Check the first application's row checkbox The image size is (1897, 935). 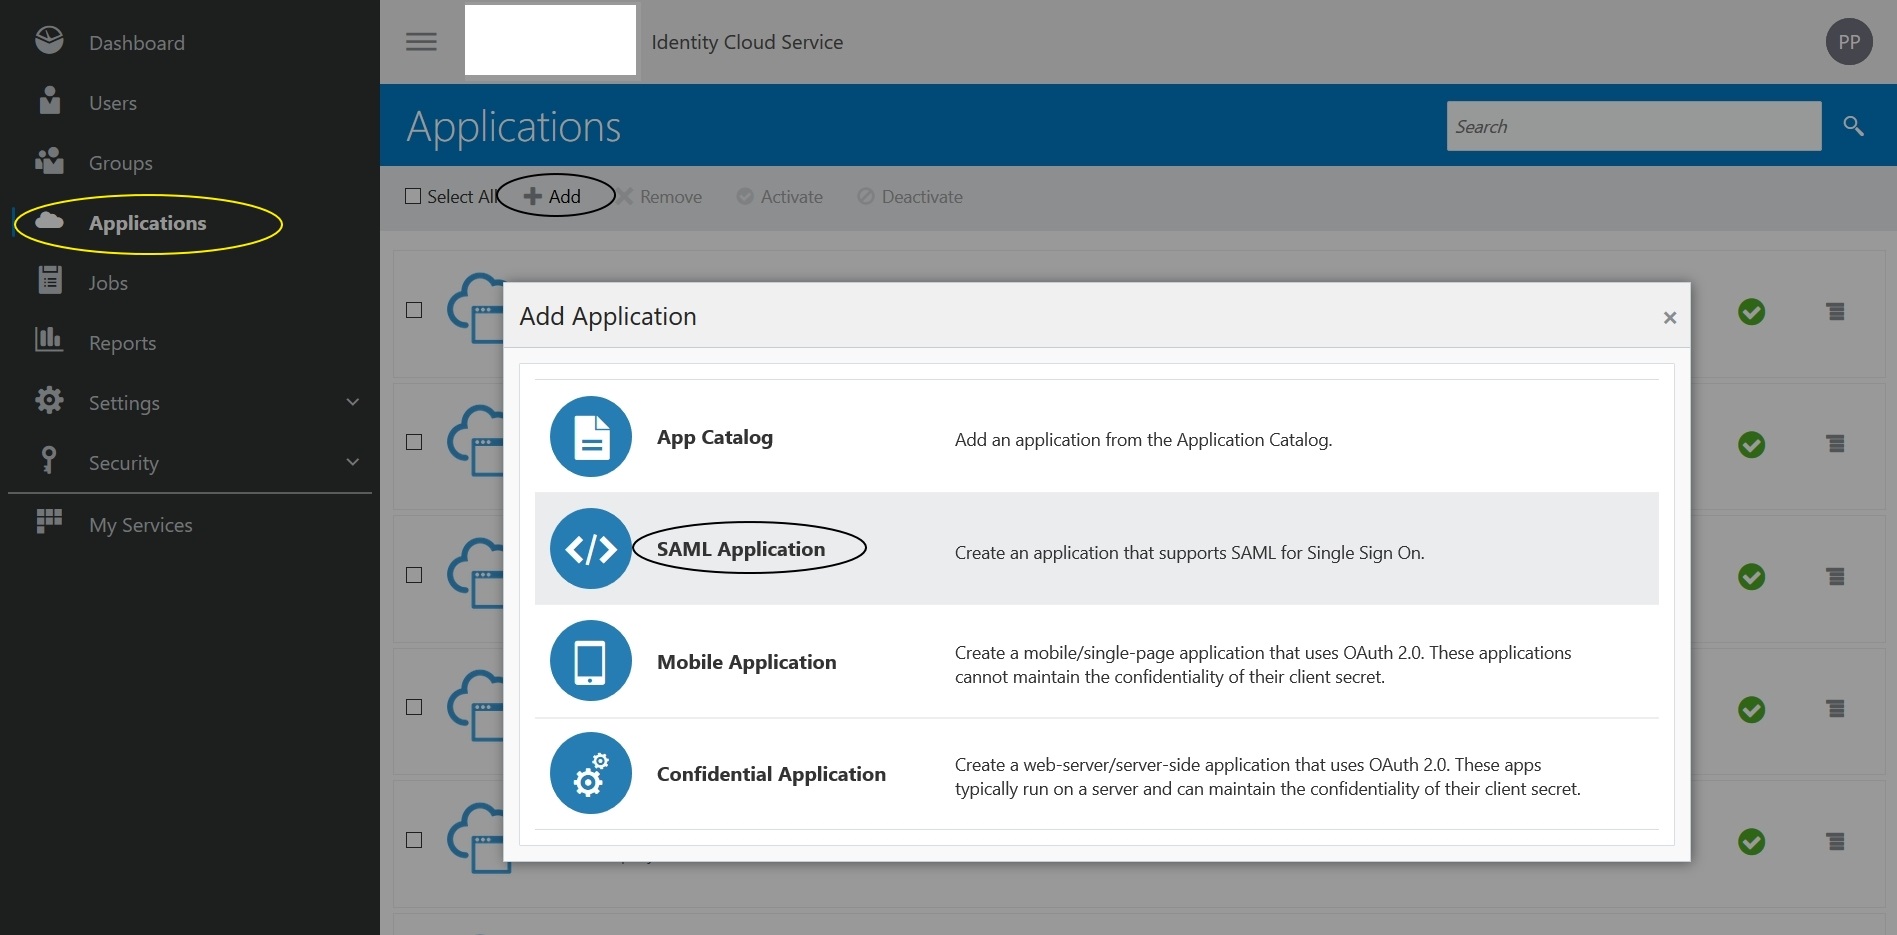click(x=413, y=310)
